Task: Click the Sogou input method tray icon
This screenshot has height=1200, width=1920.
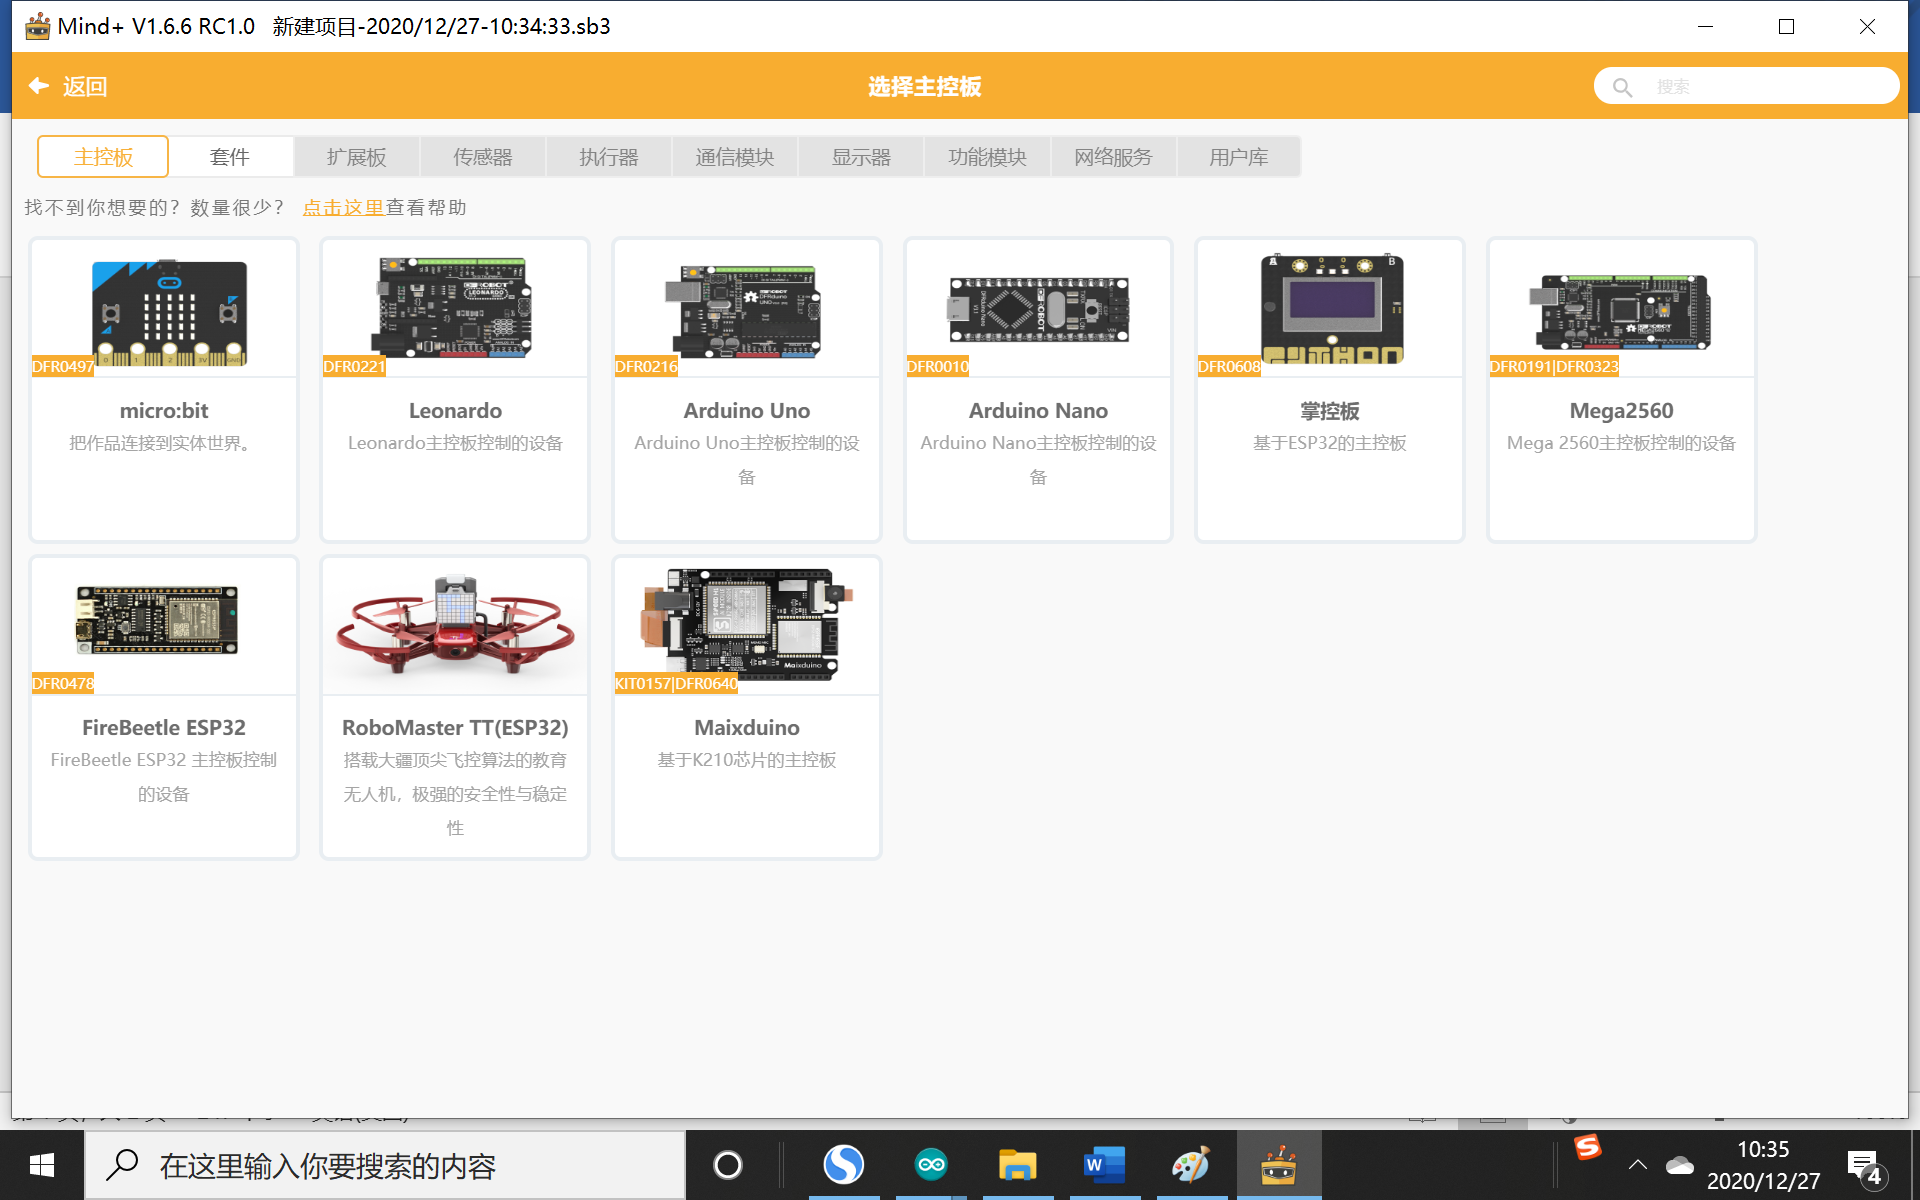Action: [x=1587, y=1147]
